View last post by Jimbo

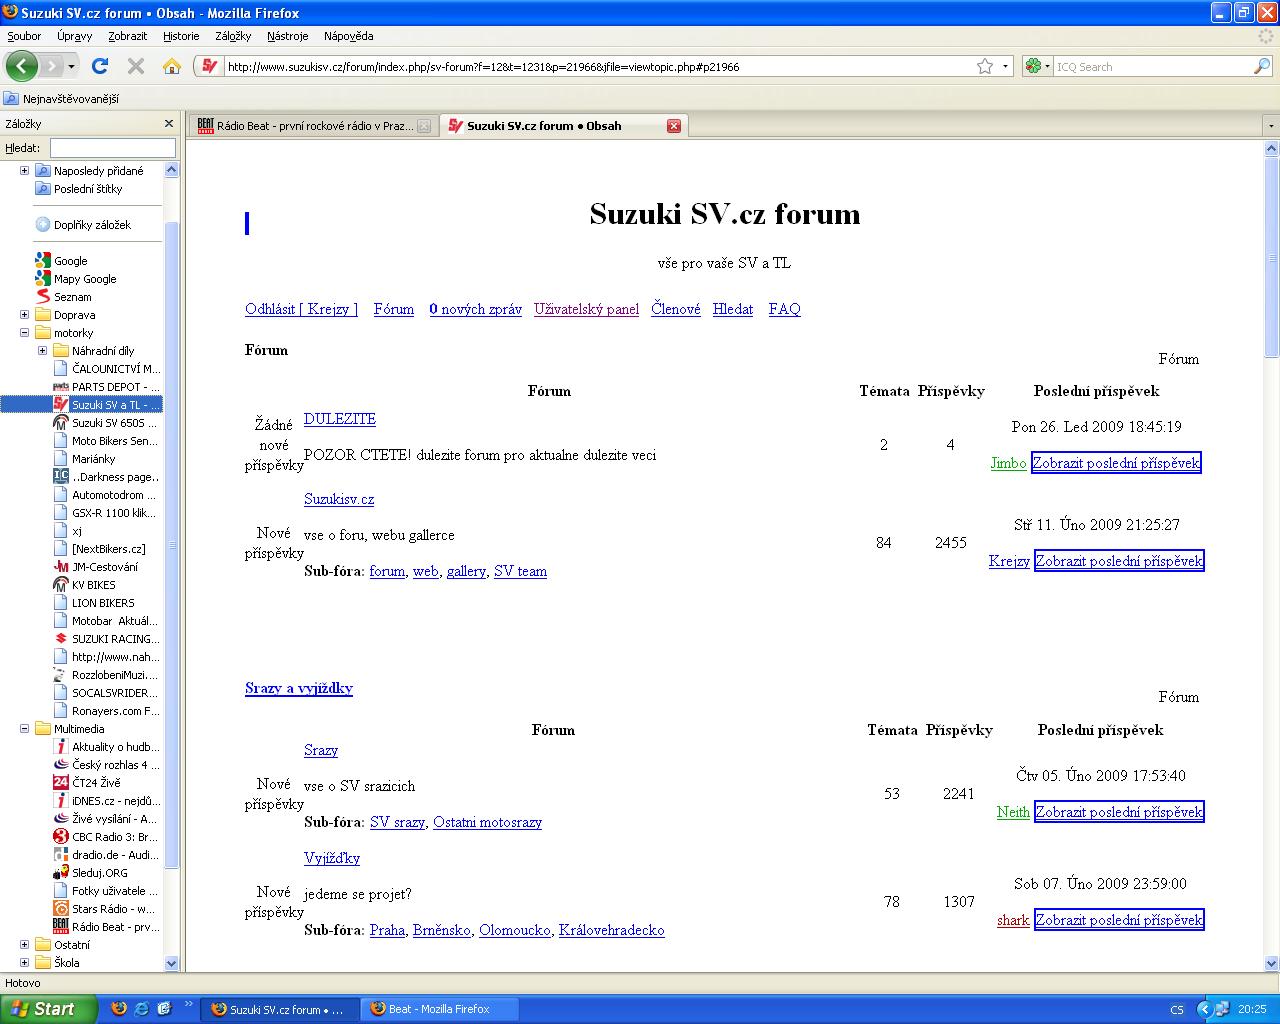(1116, 463)
